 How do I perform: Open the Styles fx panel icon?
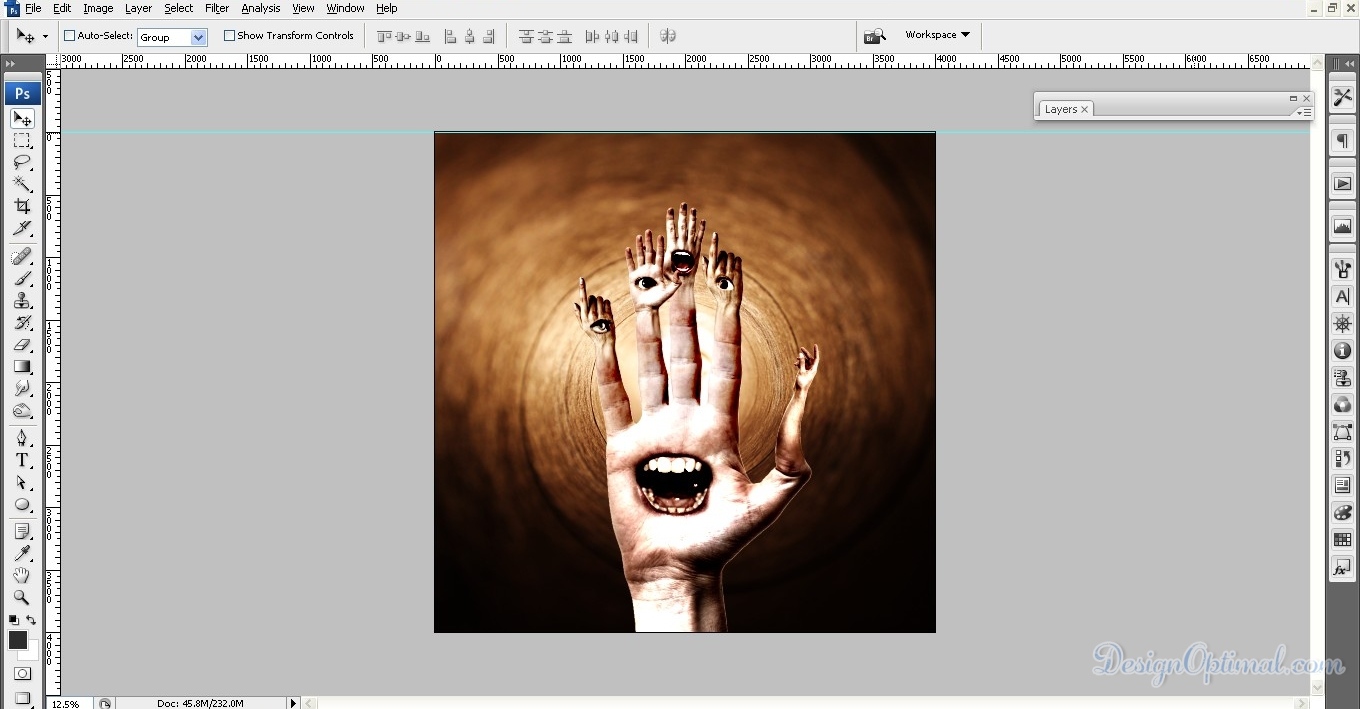pyautogui.click(x=1342, y=568)
